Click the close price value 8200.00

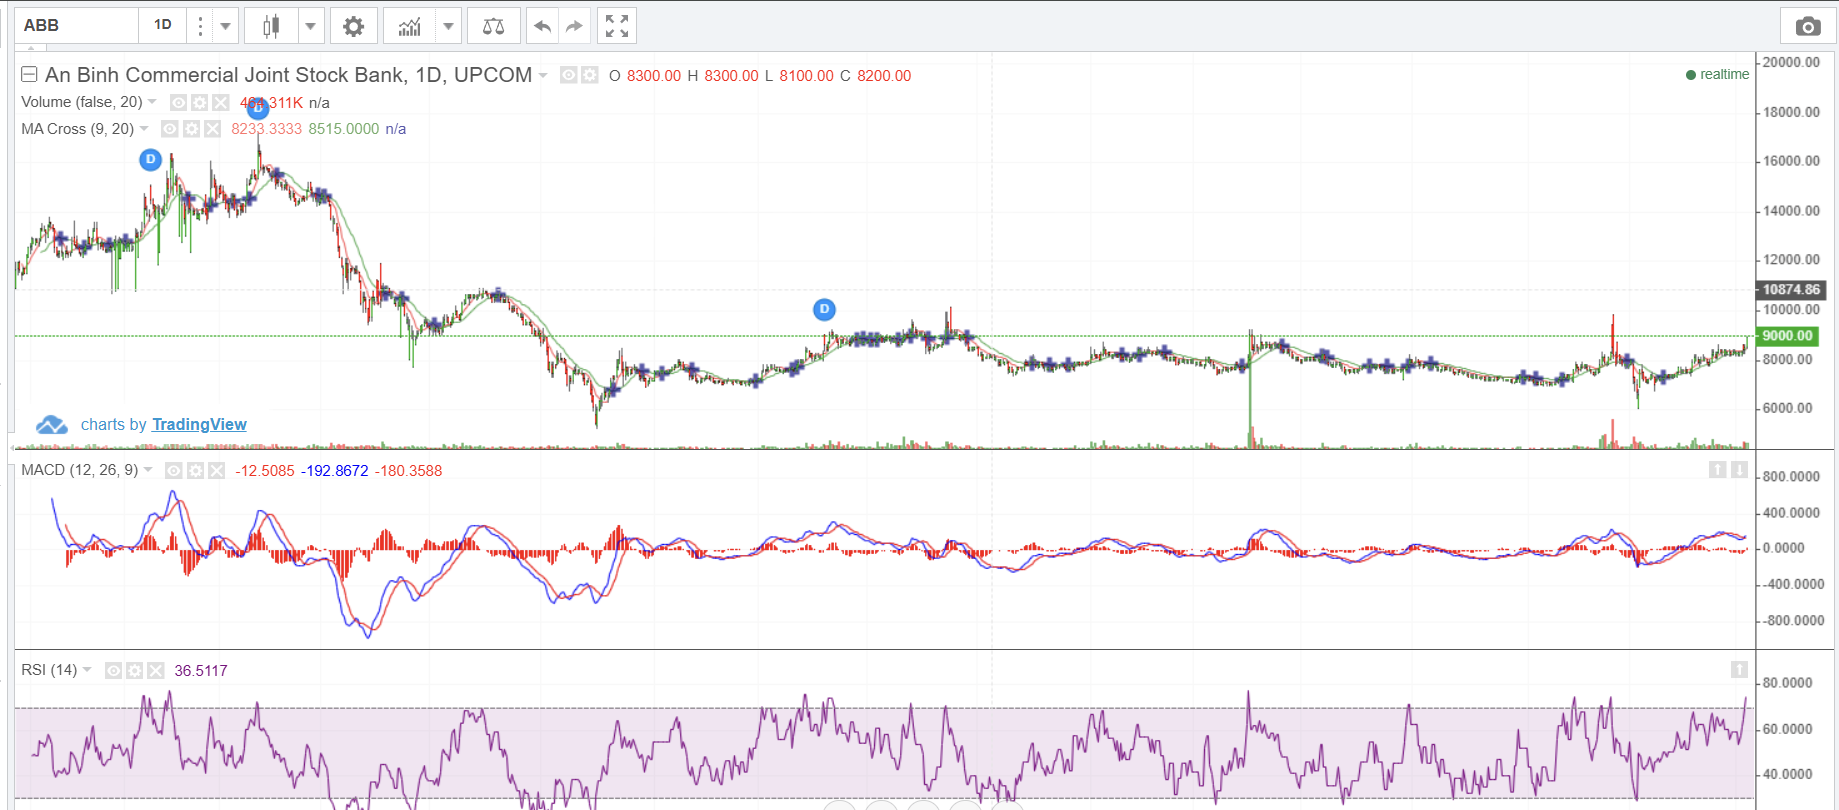884,76
